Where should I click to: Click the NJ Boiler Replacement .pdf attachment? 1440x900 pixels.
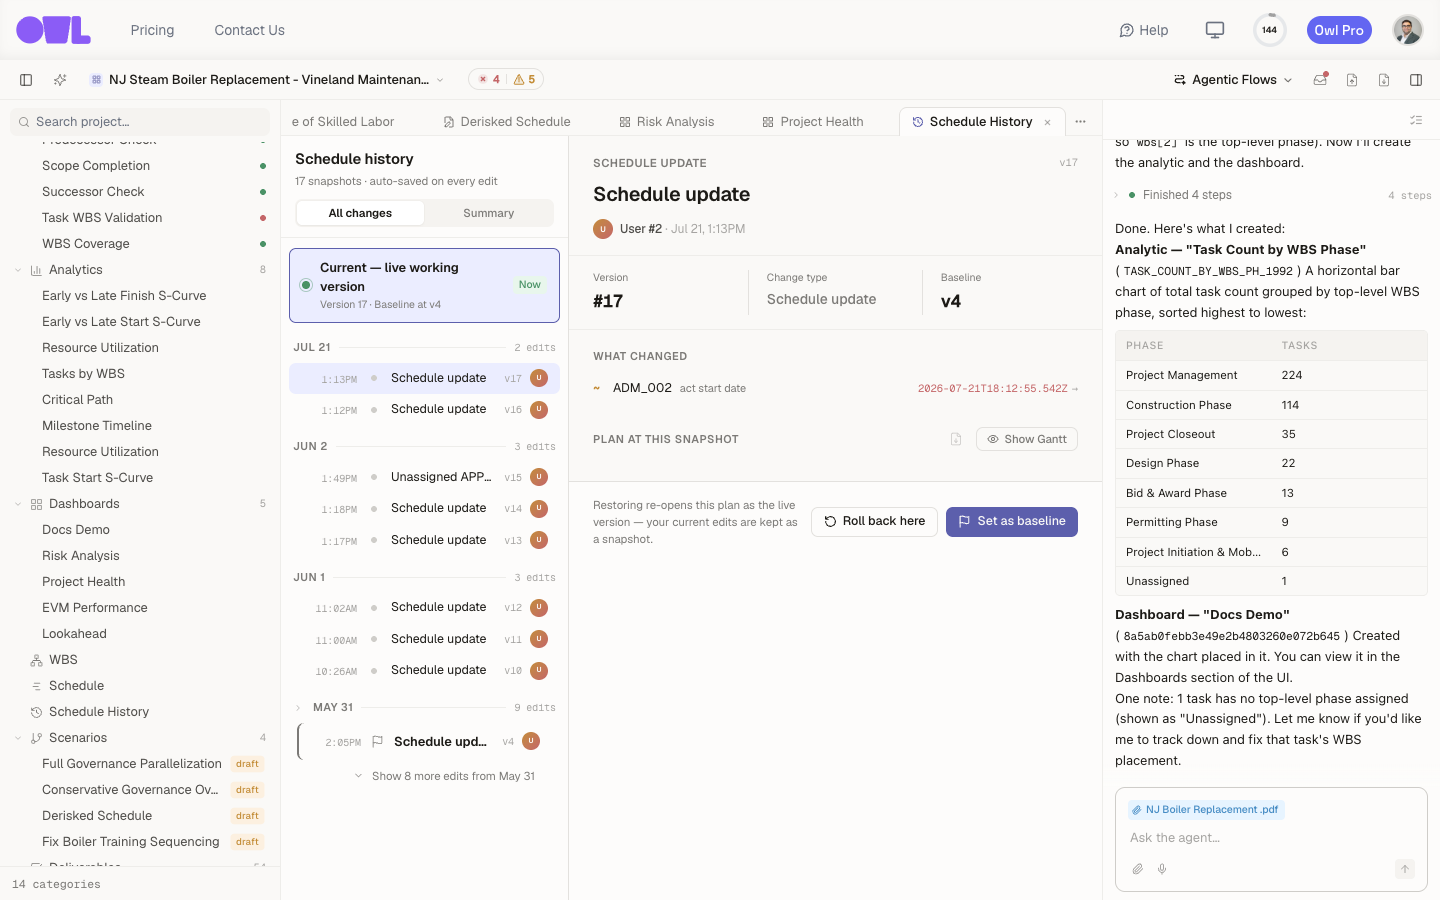click(x=1207, y=810)
